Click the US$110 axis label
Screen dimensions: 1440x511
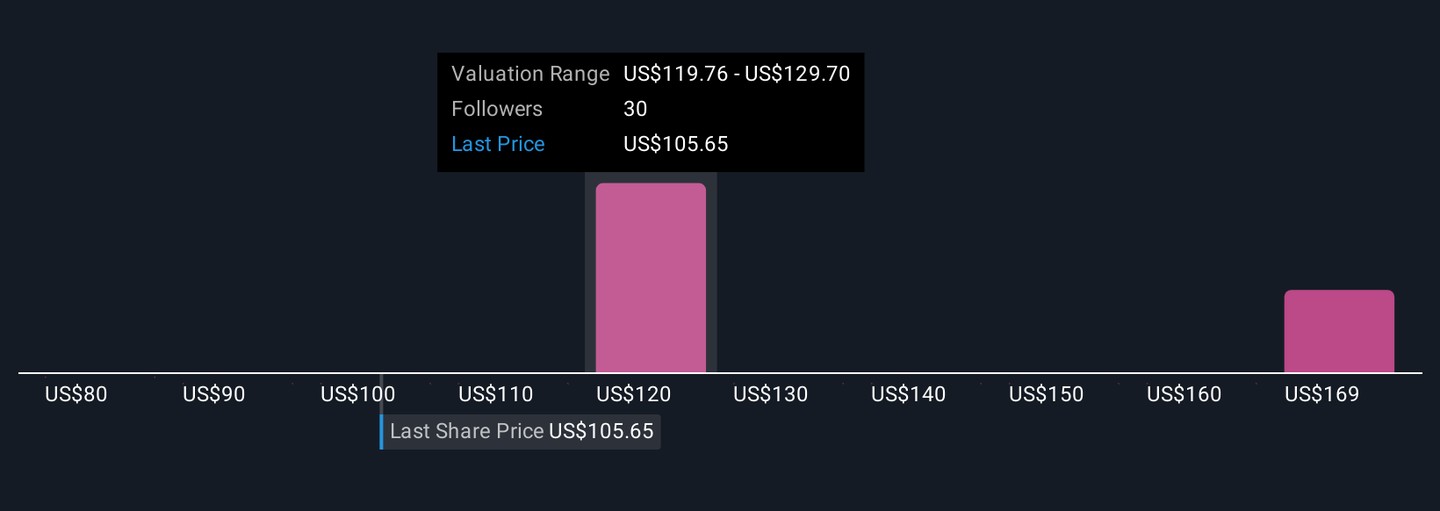click(x=495, y=394)
